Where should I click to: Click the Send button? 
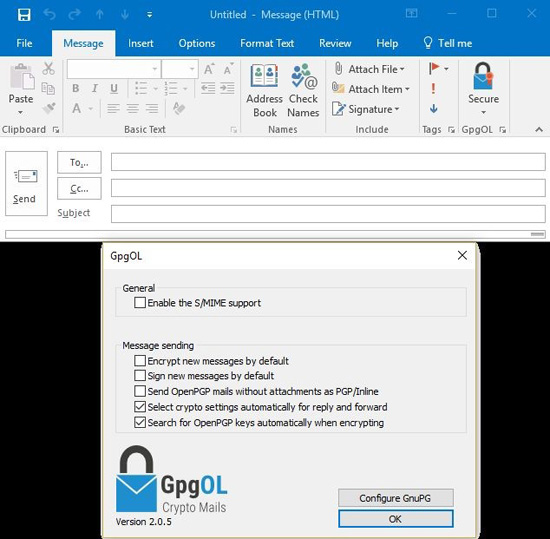pyautogui.click(x=26, y=183)
